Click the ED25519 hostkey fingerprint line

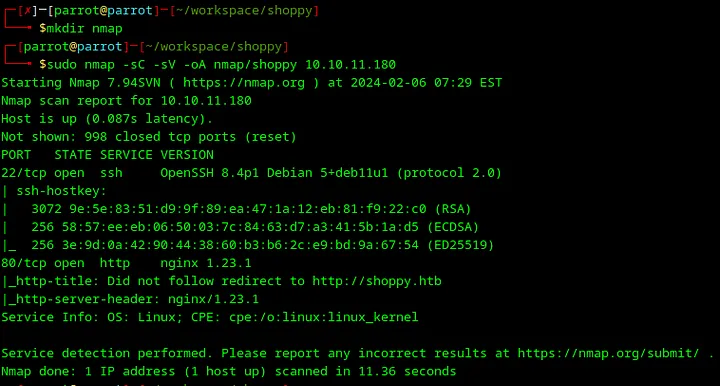coord(262,245)
